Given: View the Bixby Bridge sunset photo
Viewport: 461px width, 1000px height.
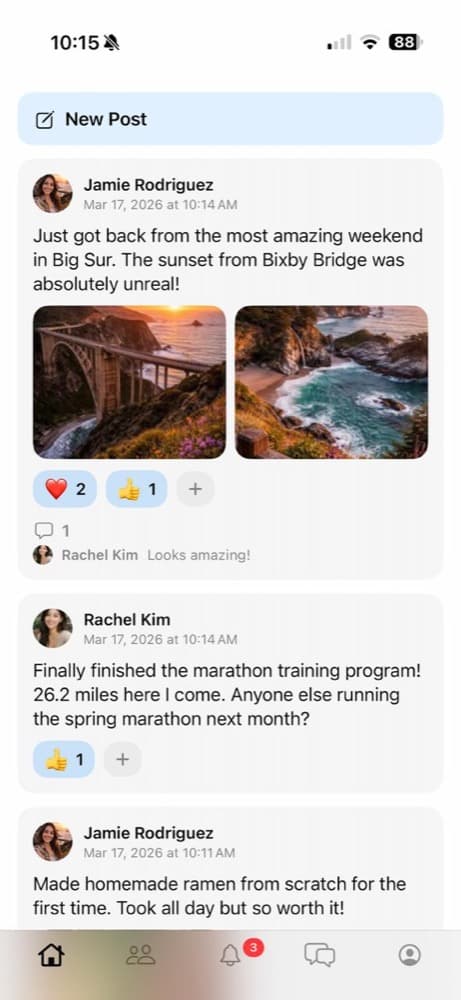Looking at the screenshot, I should 129,382.
